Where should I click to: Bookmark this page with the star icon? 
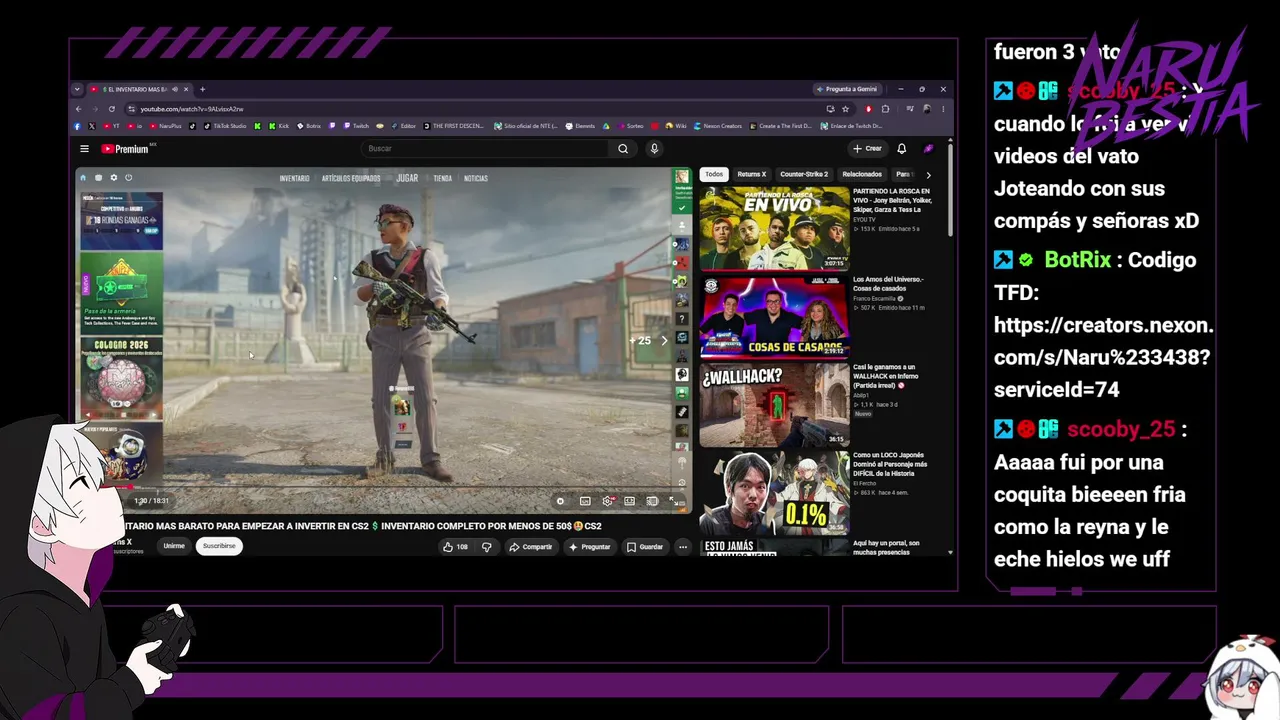click(x=846, y=109)
